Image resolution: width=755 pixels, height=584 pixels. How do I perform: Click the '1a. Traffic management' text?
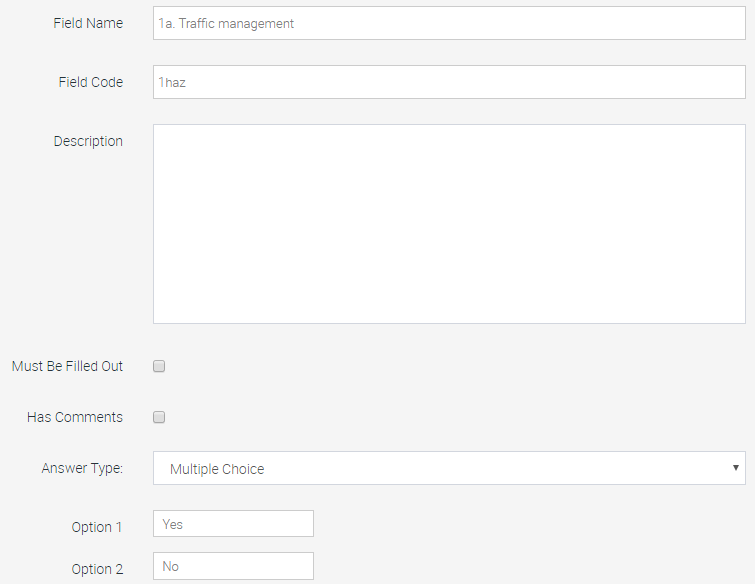(x=226, y=23)
